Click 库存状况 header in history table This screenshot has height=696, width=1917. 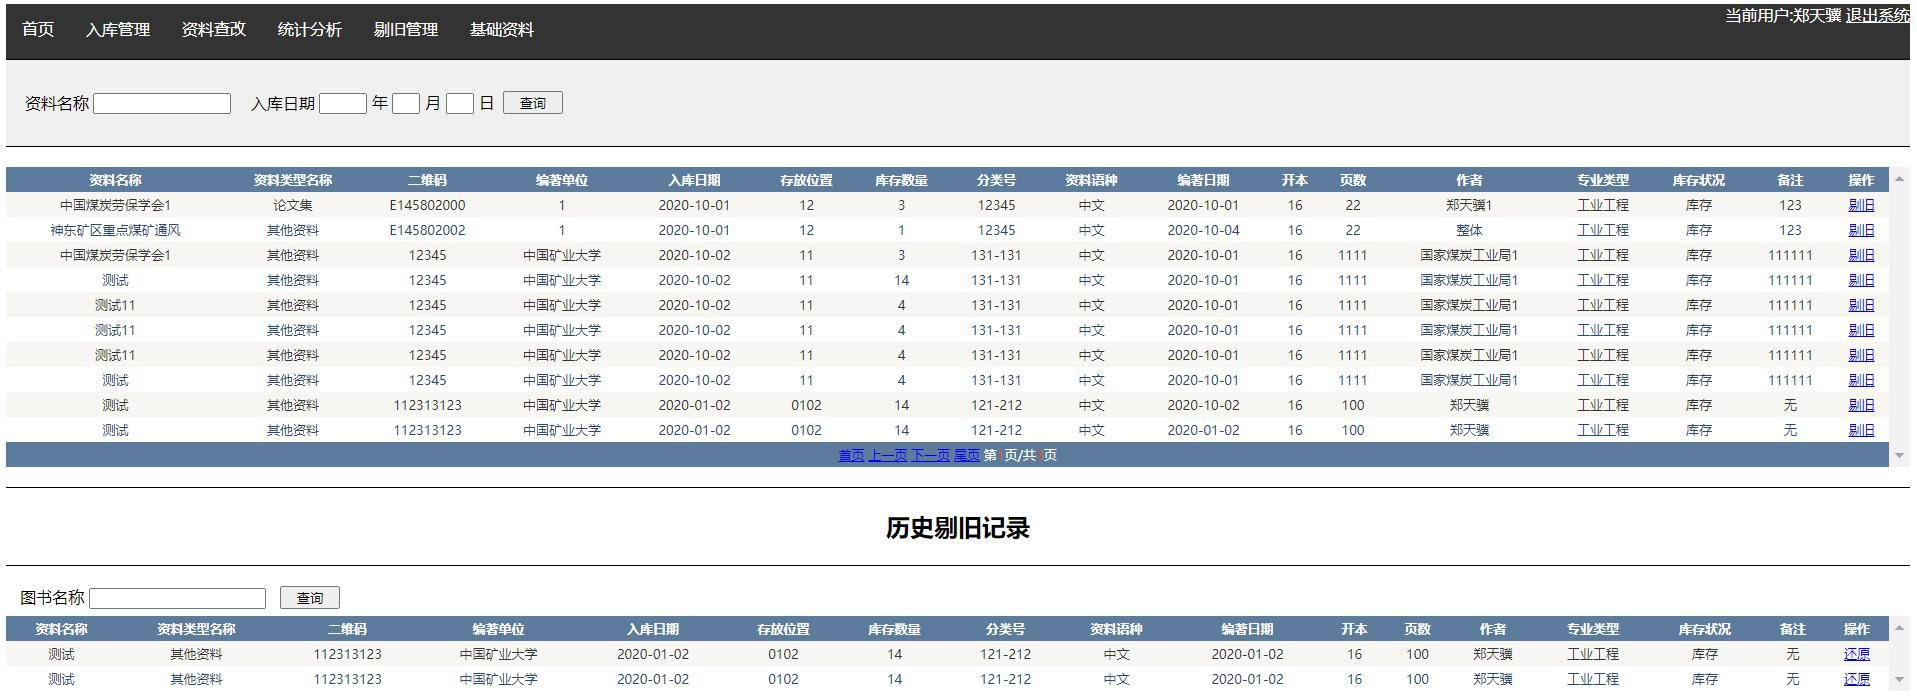pos(1705,629)
